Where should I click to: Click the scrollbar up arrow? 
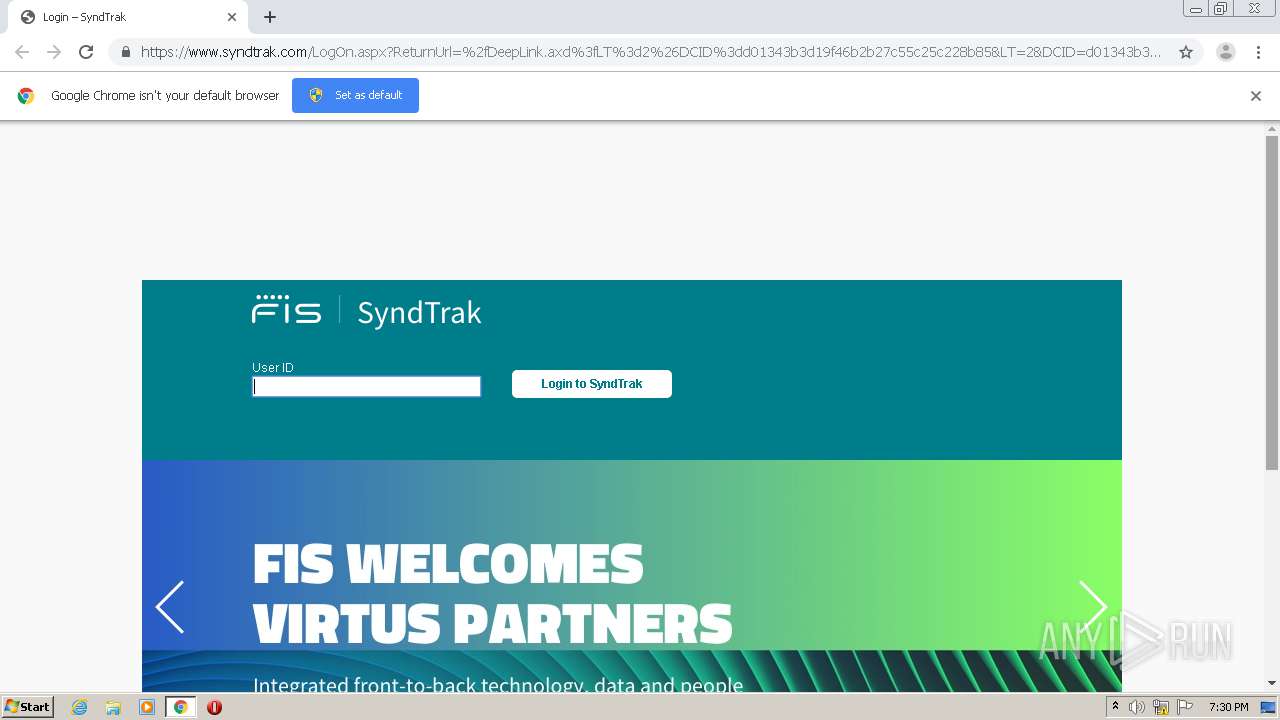pyautogui.click(x=1272, y=130)
